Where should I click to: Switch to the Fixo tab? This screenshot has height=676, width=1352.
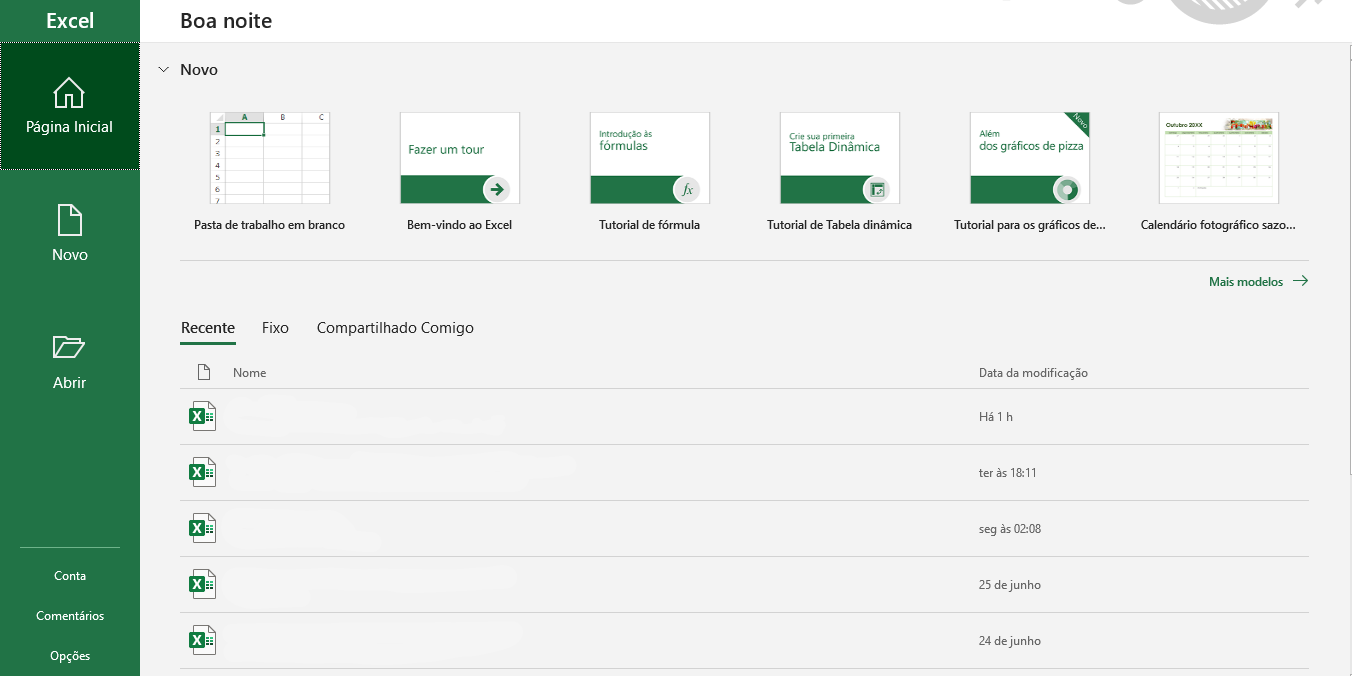[275, 328]
